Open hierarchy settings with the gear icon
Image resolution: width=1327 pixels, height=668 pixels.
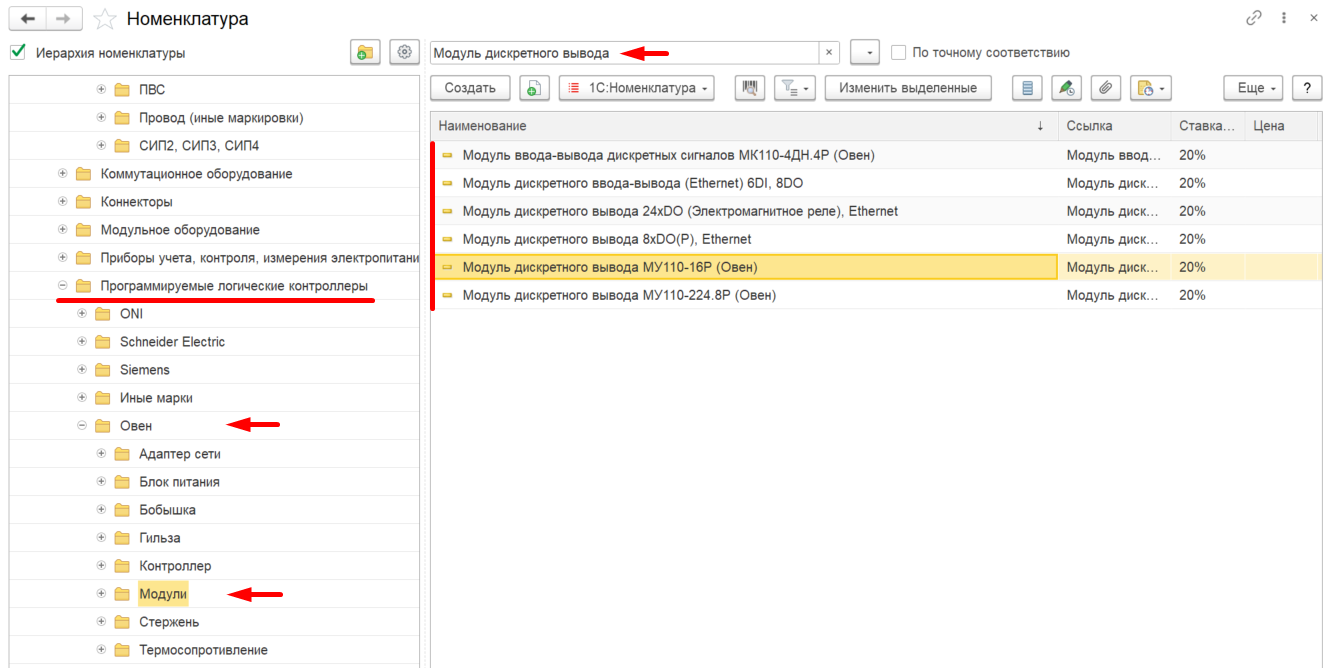click(404, 53)
